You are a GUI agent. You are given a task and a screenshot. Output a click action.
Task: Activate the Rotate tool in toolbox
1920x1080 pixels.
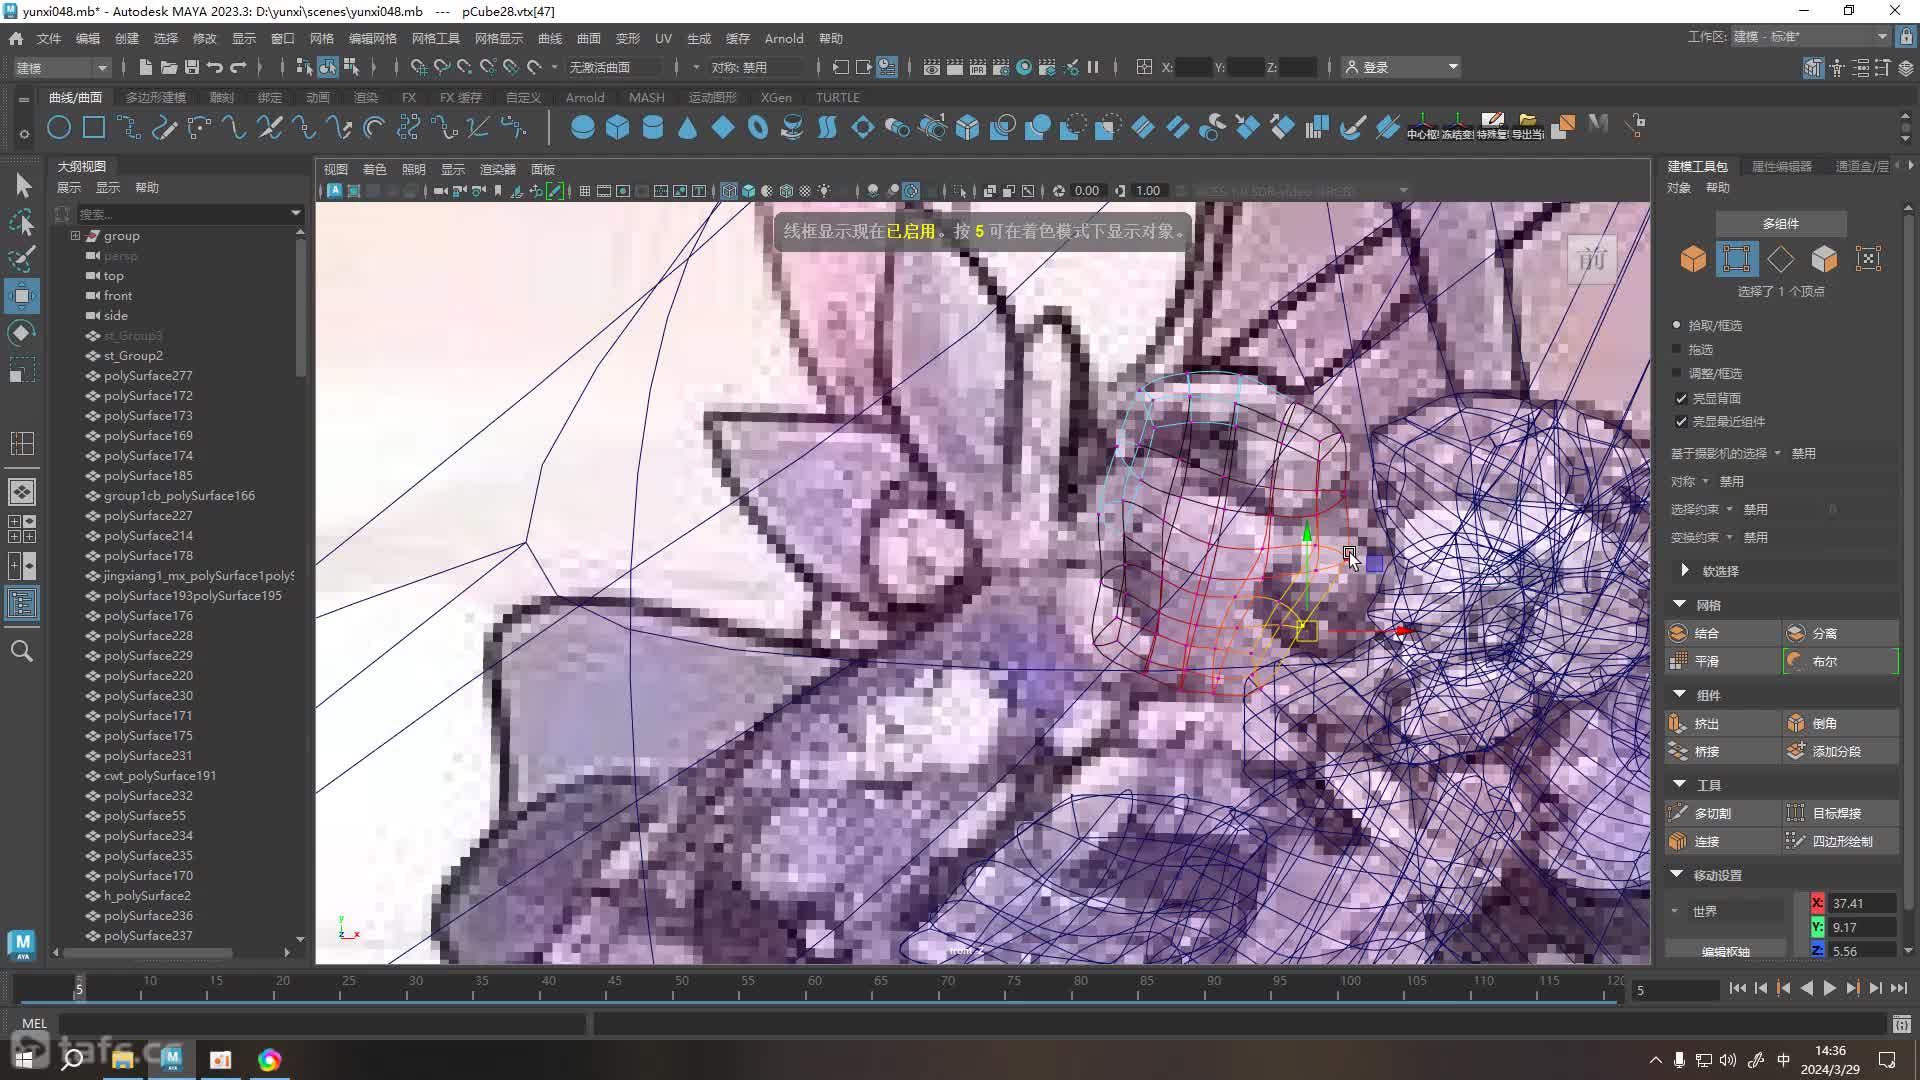[x=22, y=333]
